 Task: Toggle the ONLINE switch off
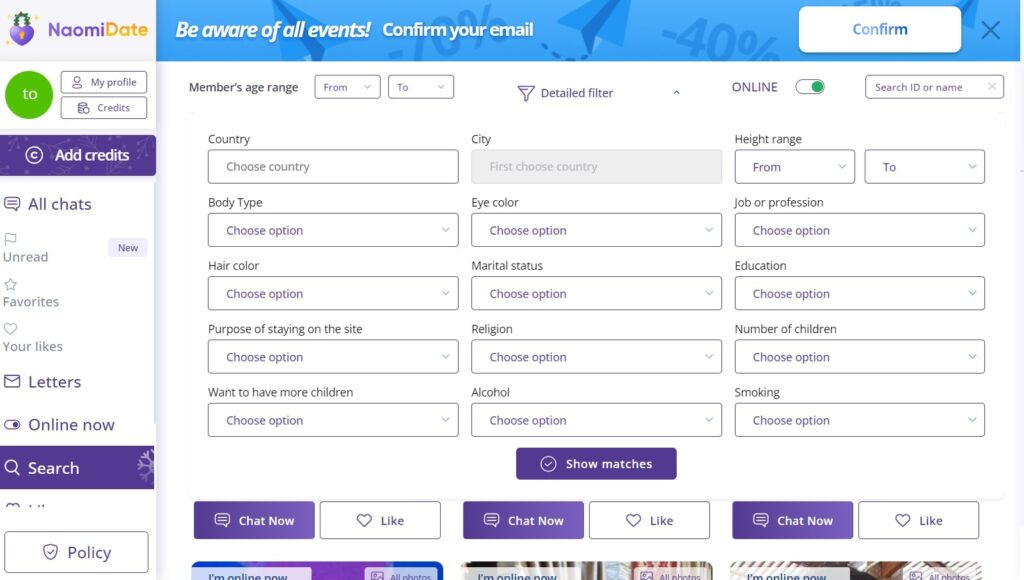click(810, 87)
